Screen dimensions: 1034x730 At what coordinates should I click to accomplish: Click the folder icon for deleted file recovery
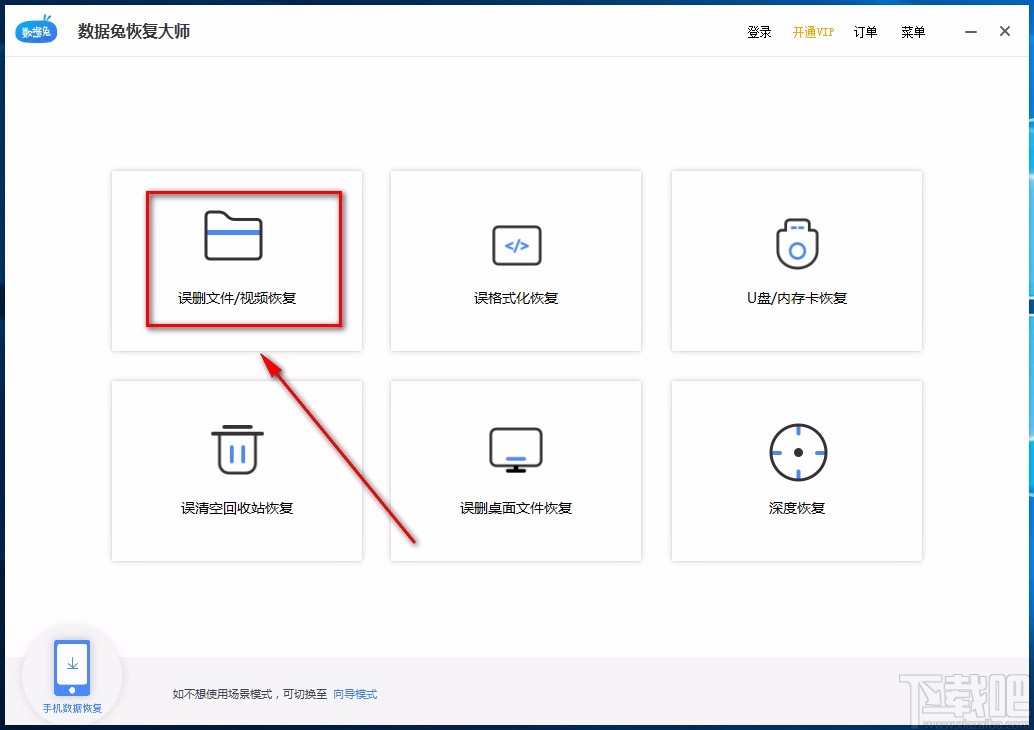point(233,235)
